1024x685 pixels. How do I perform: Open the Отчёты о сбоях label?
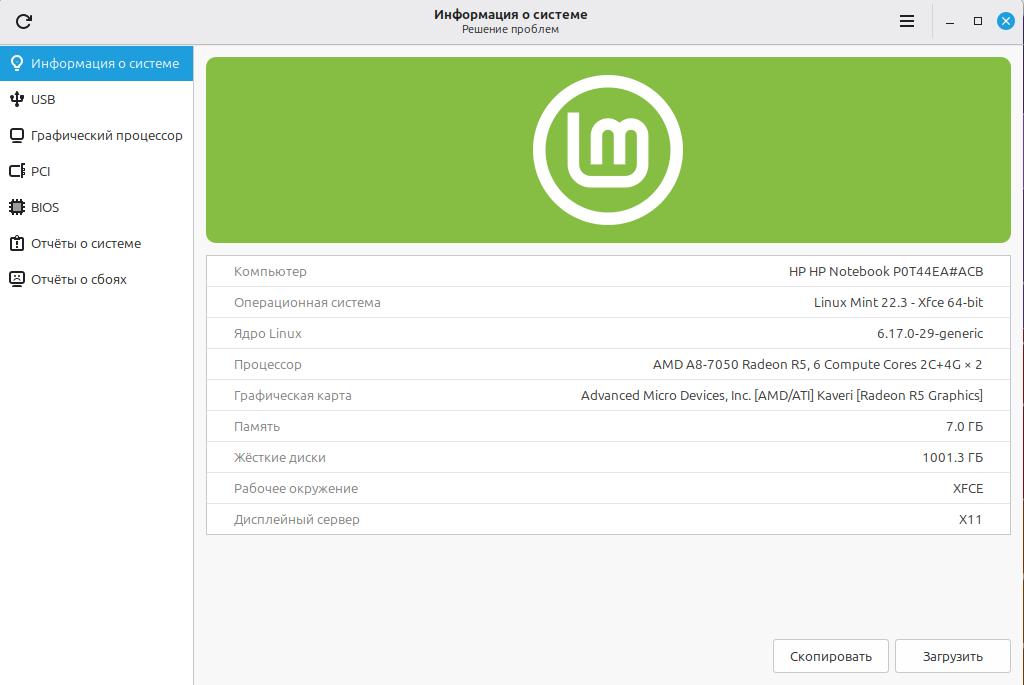79,279
